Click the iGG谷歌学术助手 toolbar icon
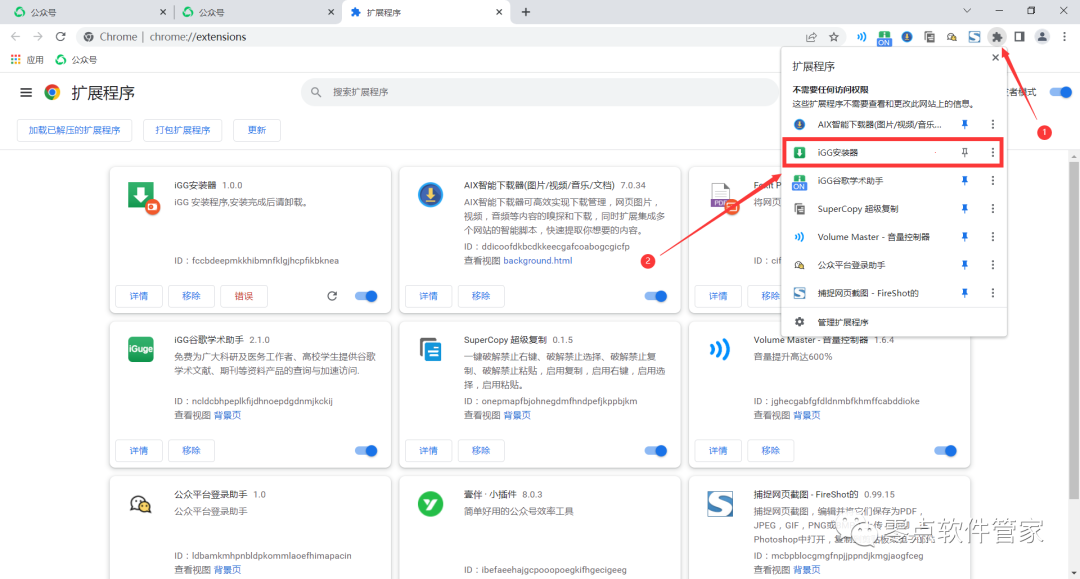 [884, 38]
